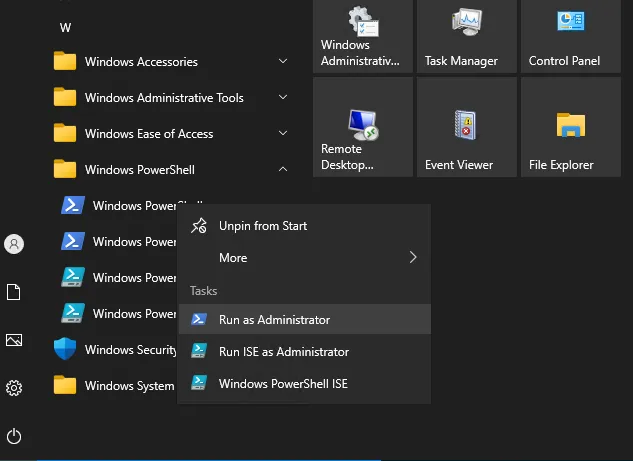This screenshot has height=461, width=633.
Task: Select Run ISE as Administrator
Action: [x=283, y=352]
